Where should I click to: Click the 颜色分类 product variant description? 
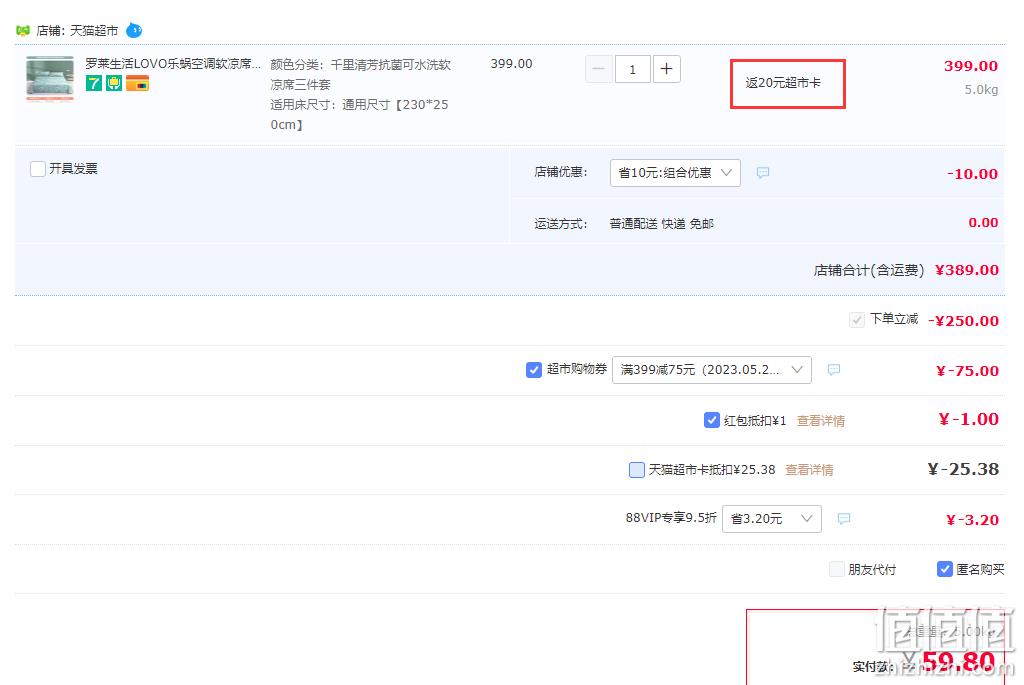[360, 94]
